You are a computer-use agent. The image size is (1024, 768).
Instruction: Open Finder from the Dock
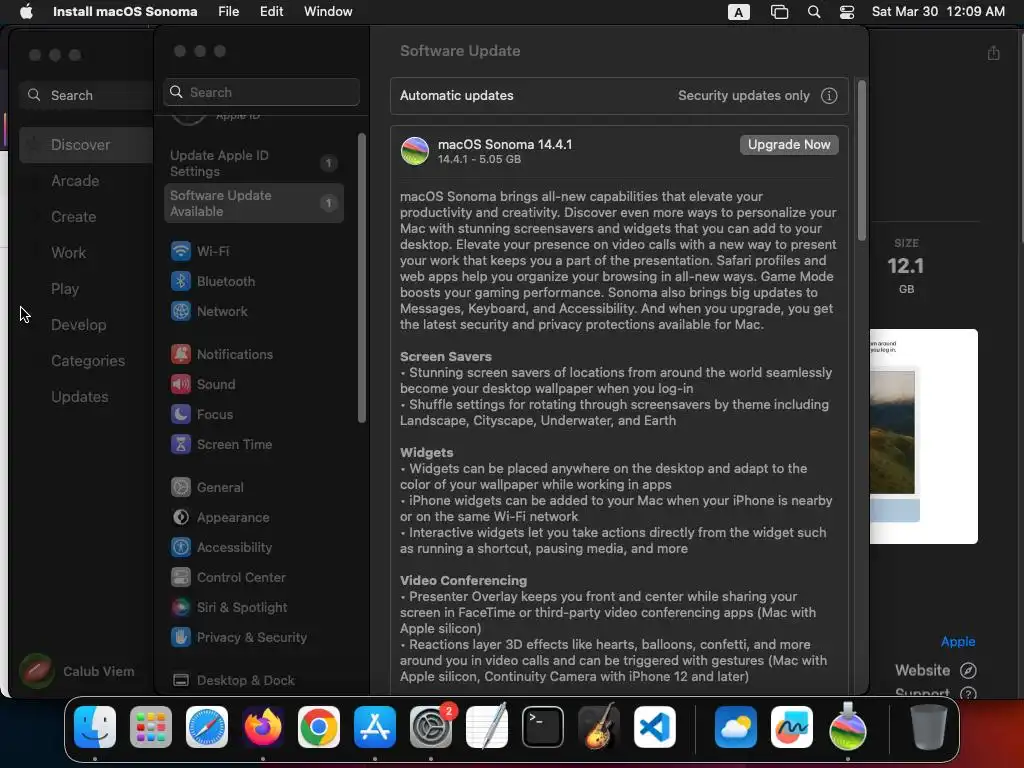point(95,727)
